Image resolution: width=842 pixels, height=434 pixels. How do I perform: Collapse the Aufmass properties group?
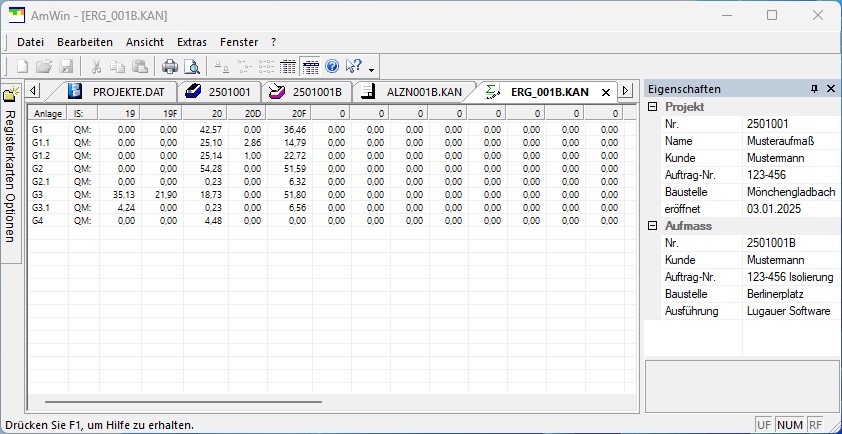652,226
